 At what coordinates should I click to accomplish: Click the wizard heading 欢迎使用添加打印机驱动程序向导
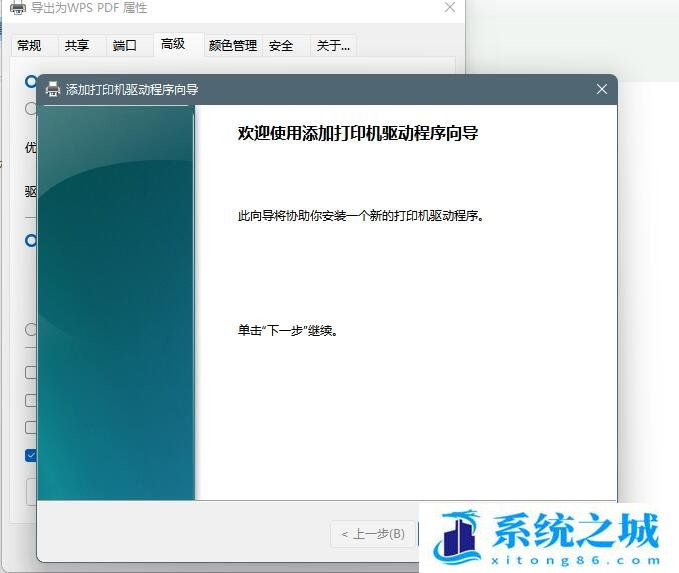(x=358, y=133)
